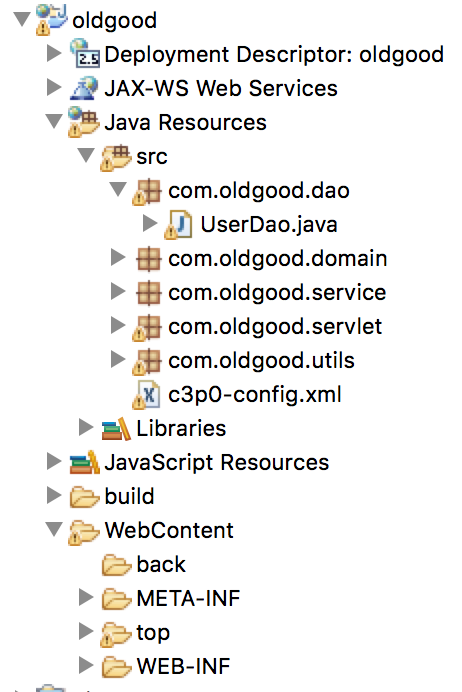Viewport: 462px width, 692px height.
Task: Select the com.oldgood.utils package label
Action: point(261,361)
